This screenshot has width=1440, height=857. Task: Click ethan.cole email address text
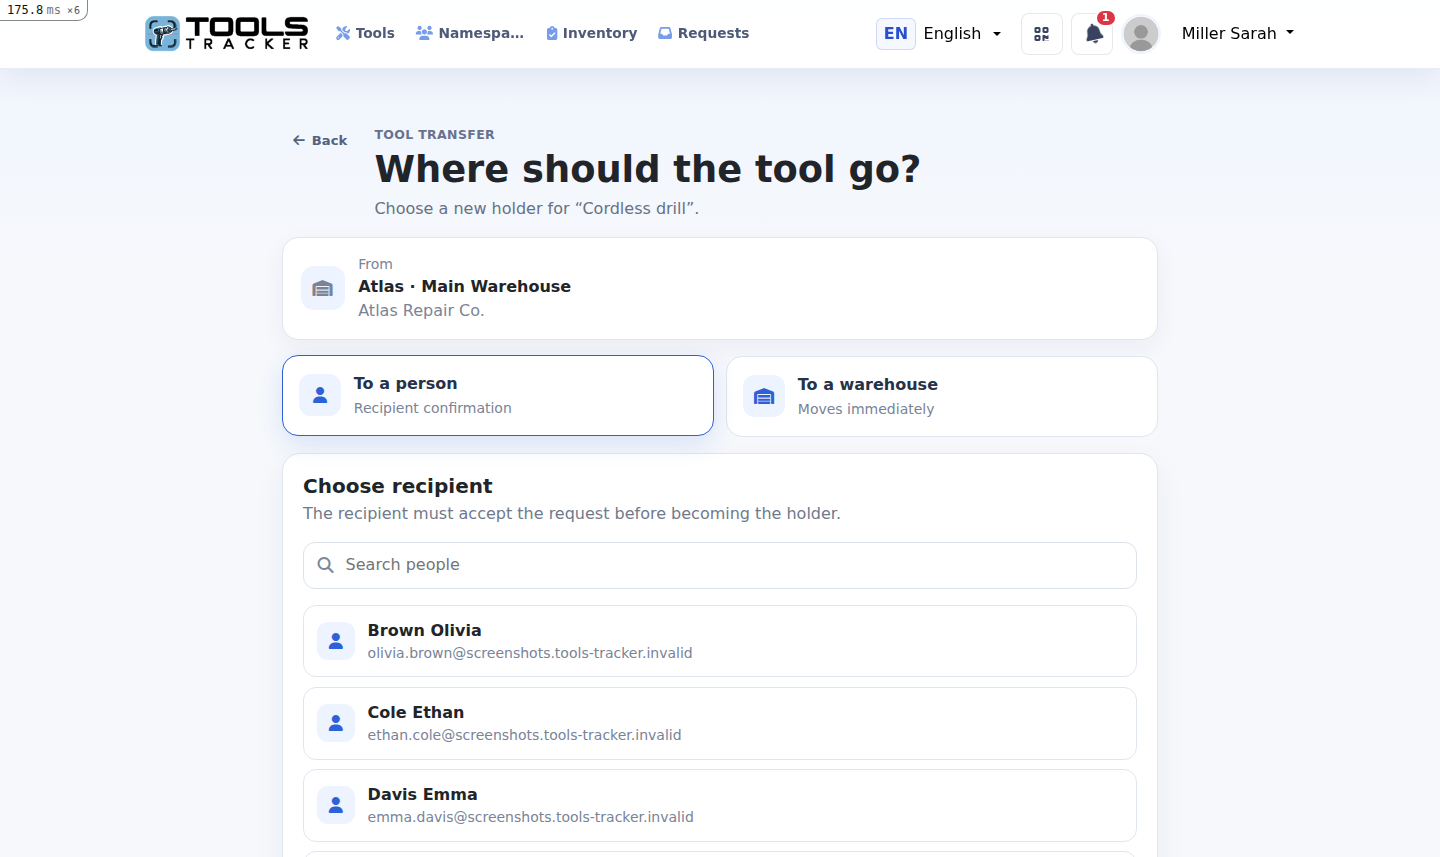[x=524, y=735]
